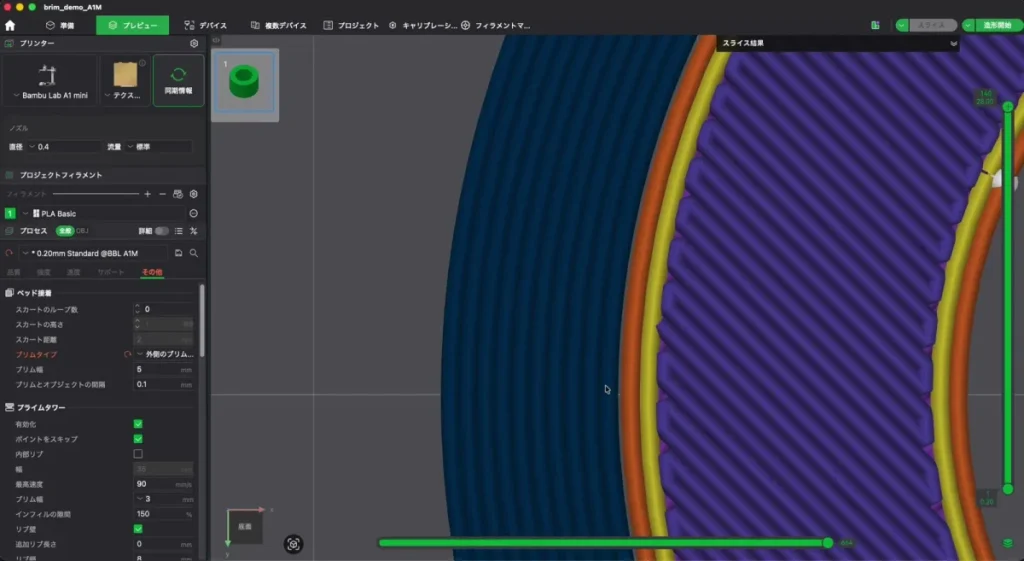Click the 同期情報 sync button
Viewport: 1024px width, 561px height.
click(x=178, y=80)
